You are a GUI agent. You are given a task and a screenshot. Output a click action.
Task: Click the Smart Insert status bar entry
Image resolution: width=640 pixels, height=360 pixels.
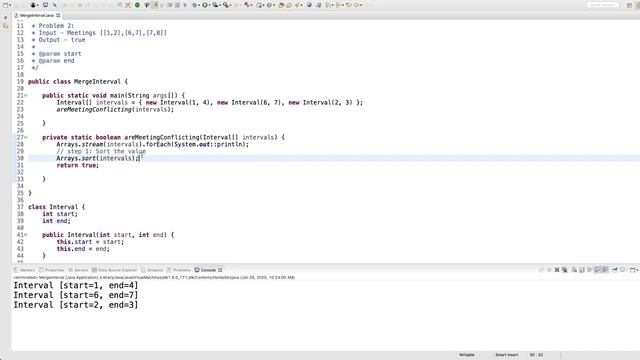pos(507,355)
